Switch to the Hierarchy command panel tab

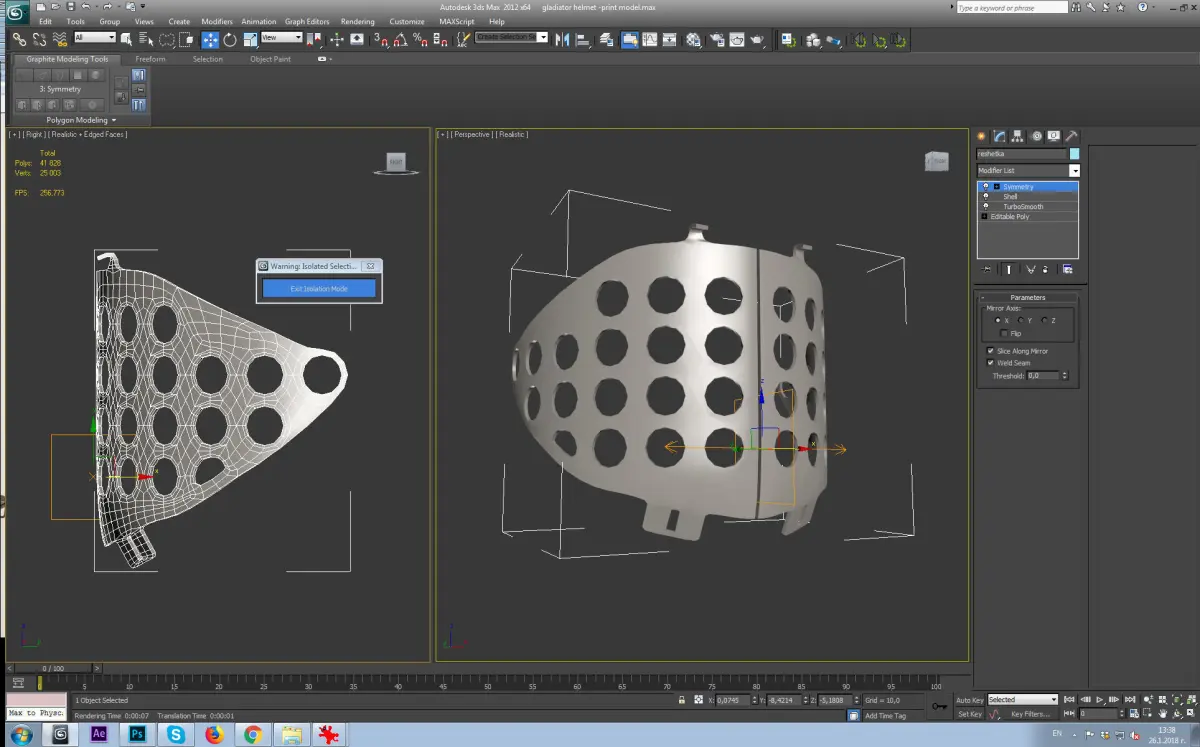[1017, 136]
